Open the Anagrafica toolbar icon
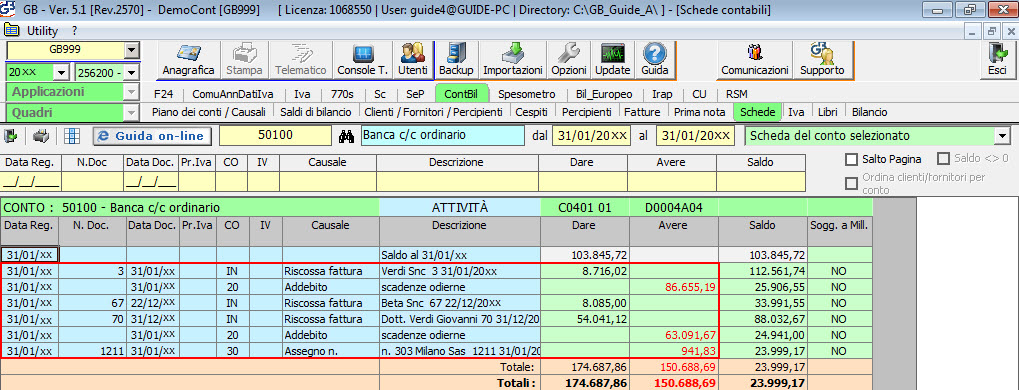This screenshot has width=1019, height=390. coord(188,59)
